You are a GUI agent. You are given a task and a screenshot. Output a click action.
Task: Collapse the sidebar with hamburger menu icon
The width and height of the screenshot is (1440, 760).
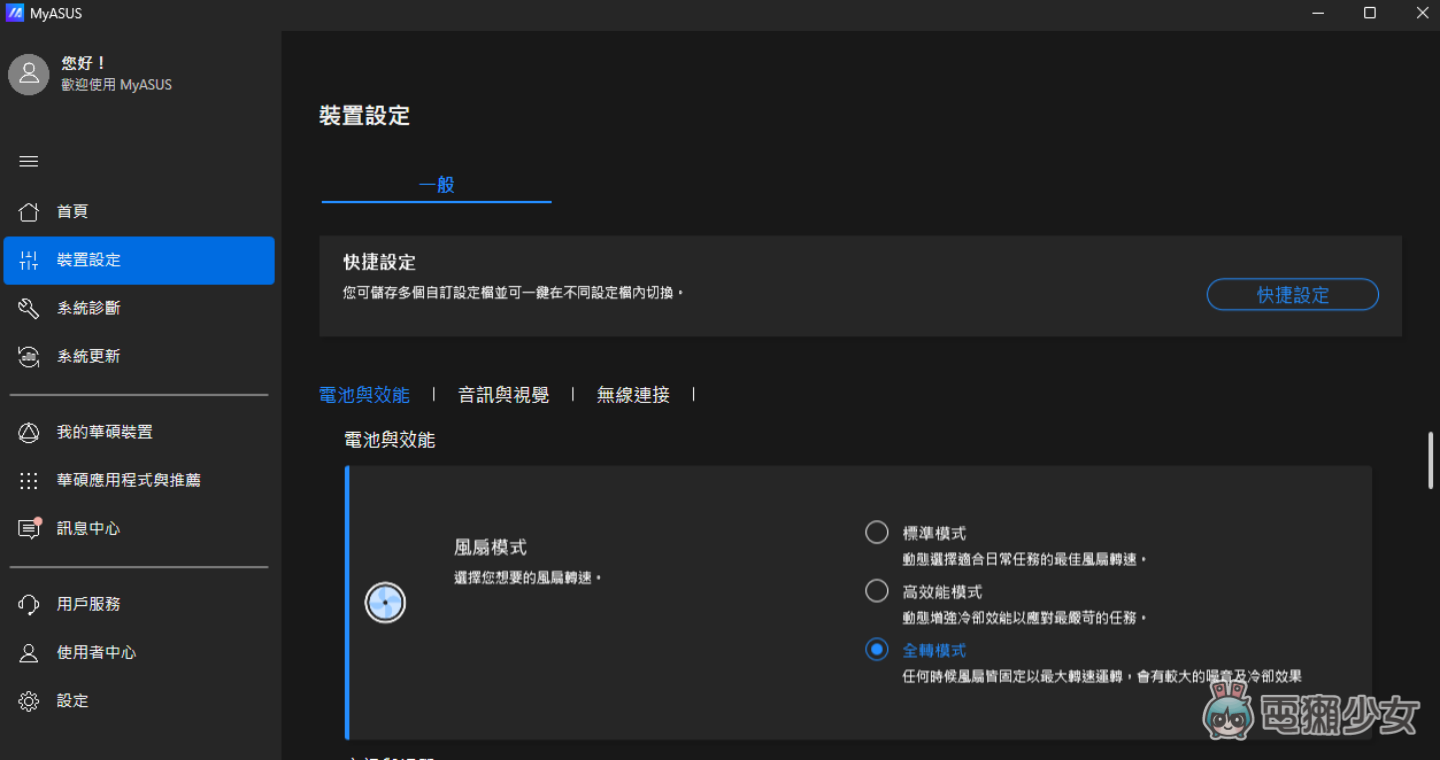point(29,161)
